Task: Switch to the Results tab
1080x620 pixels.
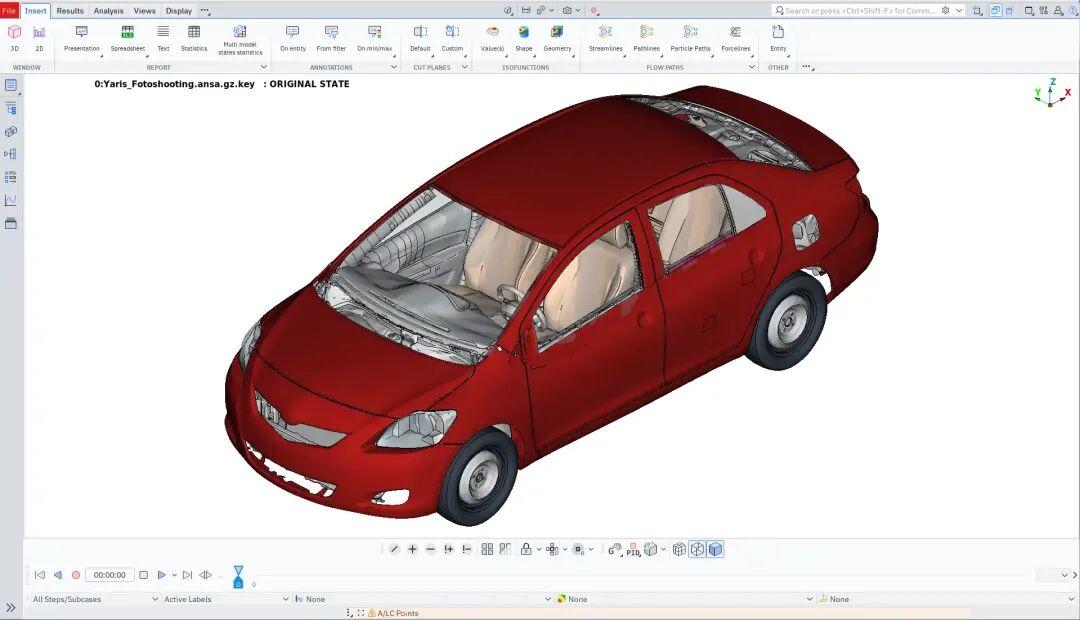Action: coord(70,11)
